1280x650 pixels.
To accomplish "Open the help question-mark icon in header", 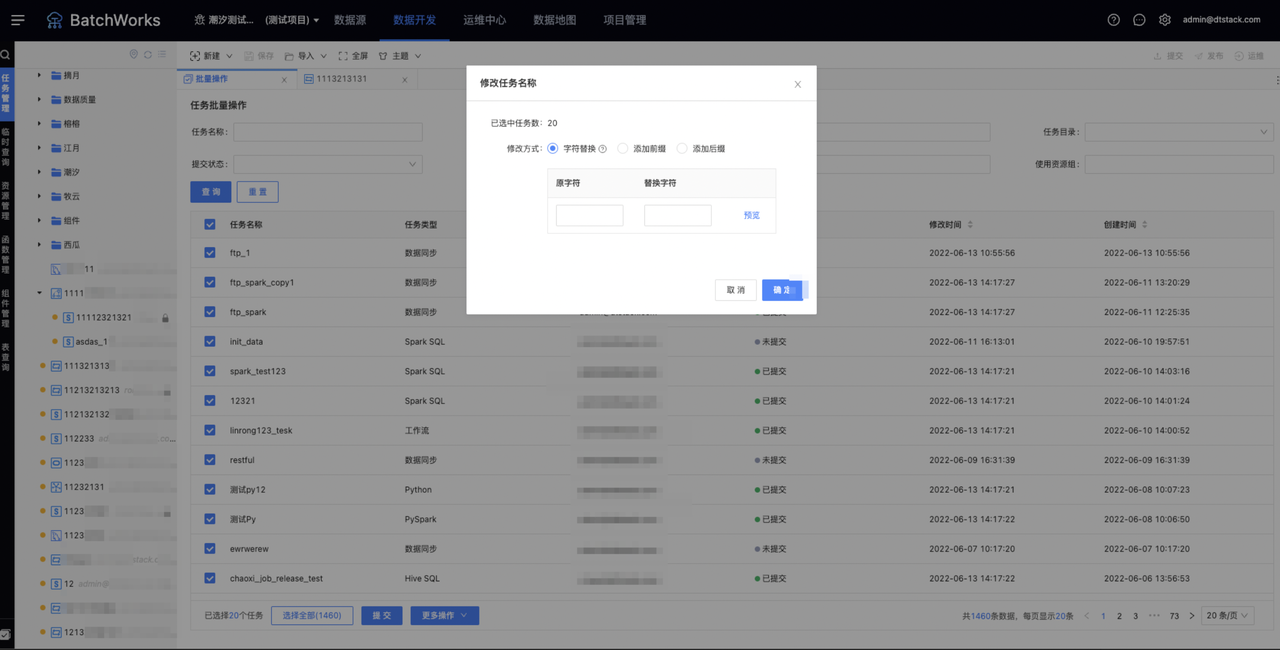I will pyautogui.click(x=1114, y=20).
